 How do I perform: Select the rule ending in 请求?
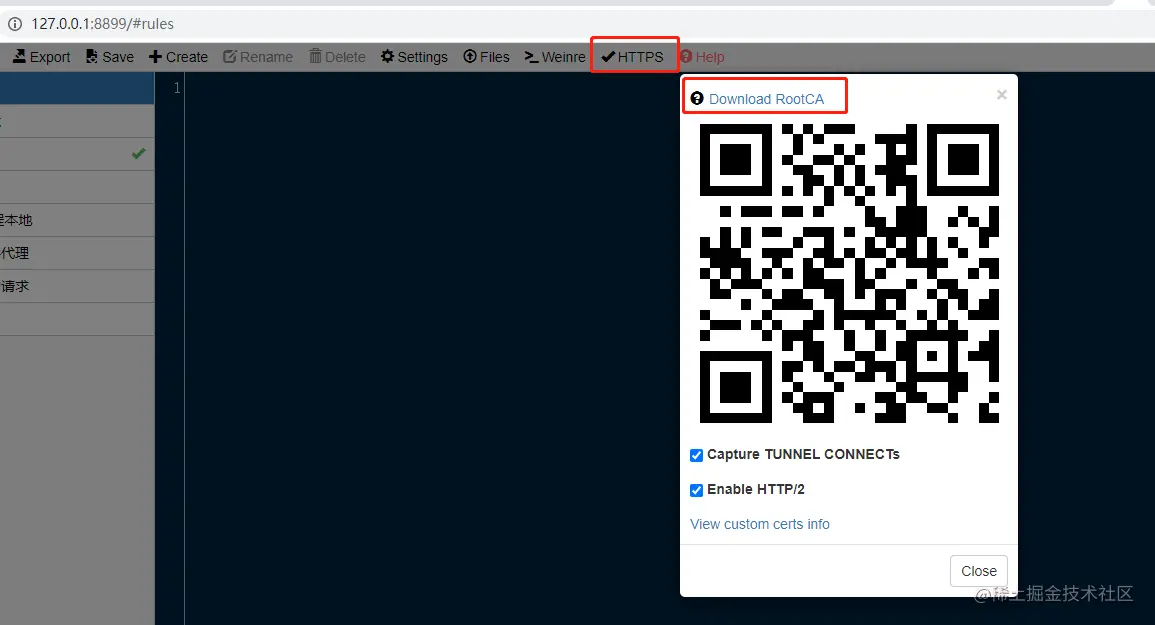77,286
